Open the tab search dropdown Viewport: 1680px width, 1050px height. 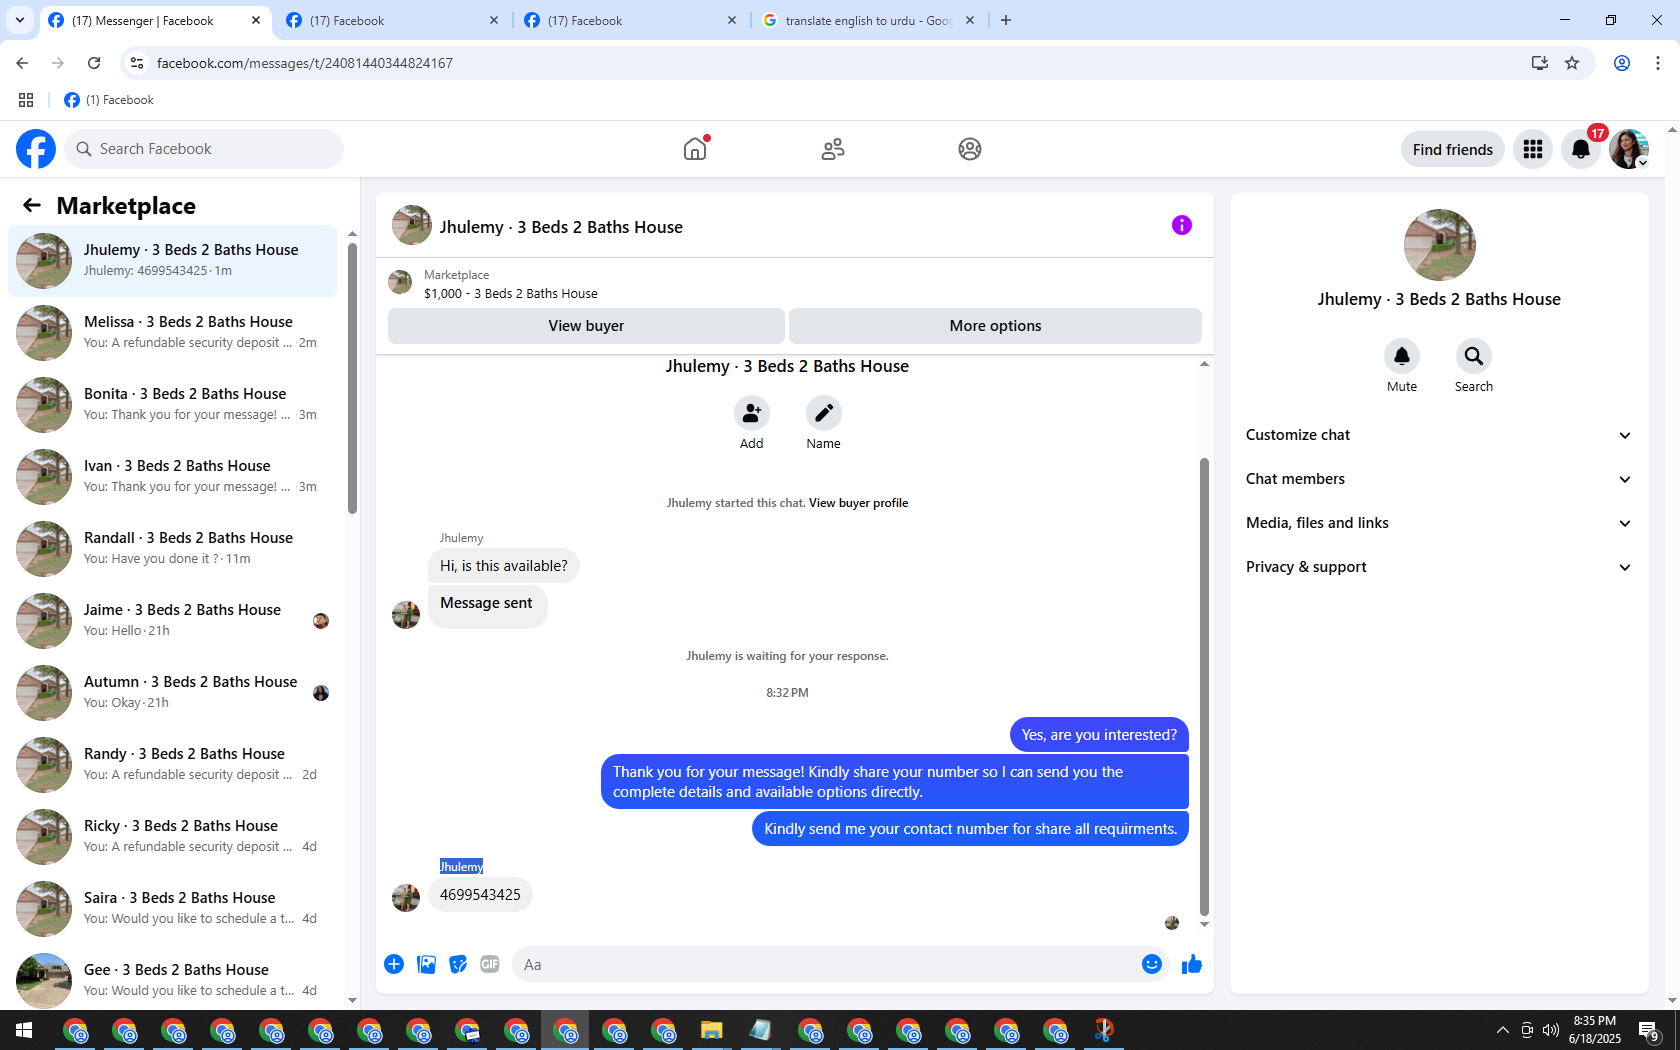coord(20,20)
